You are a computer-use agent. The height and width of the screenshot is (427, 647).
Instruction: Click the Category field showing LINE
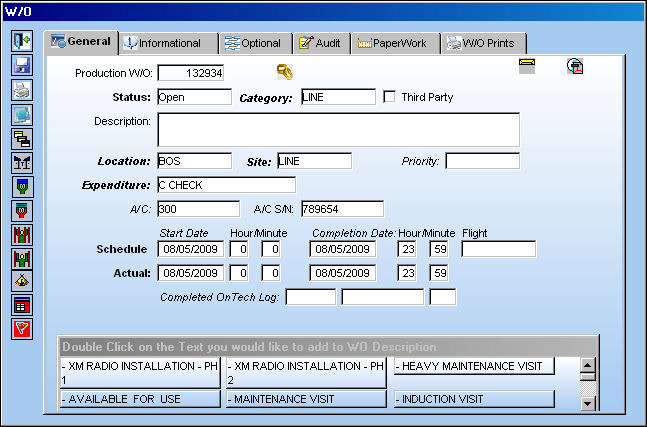(x=338, y=97)
